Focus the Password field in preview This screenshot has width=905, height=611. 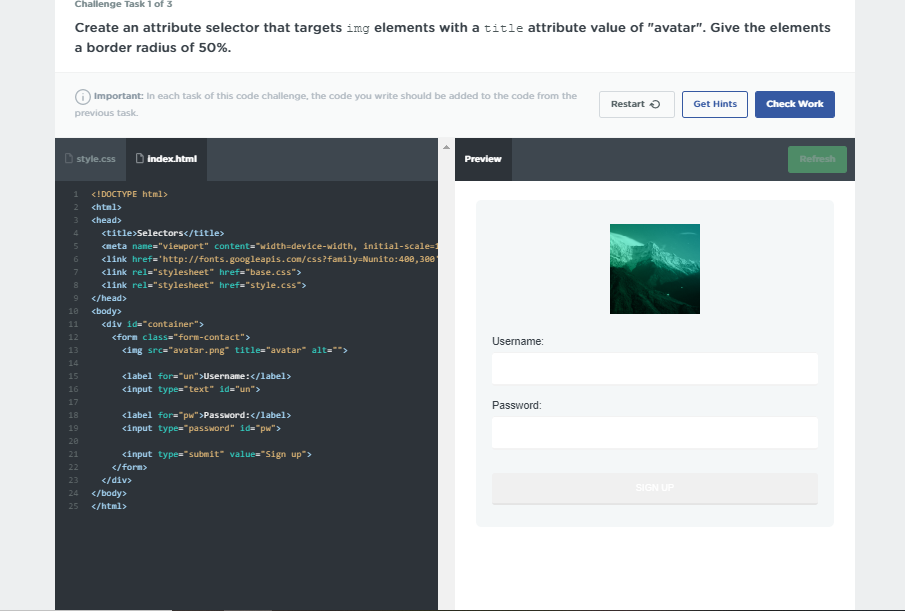[654, 432]
